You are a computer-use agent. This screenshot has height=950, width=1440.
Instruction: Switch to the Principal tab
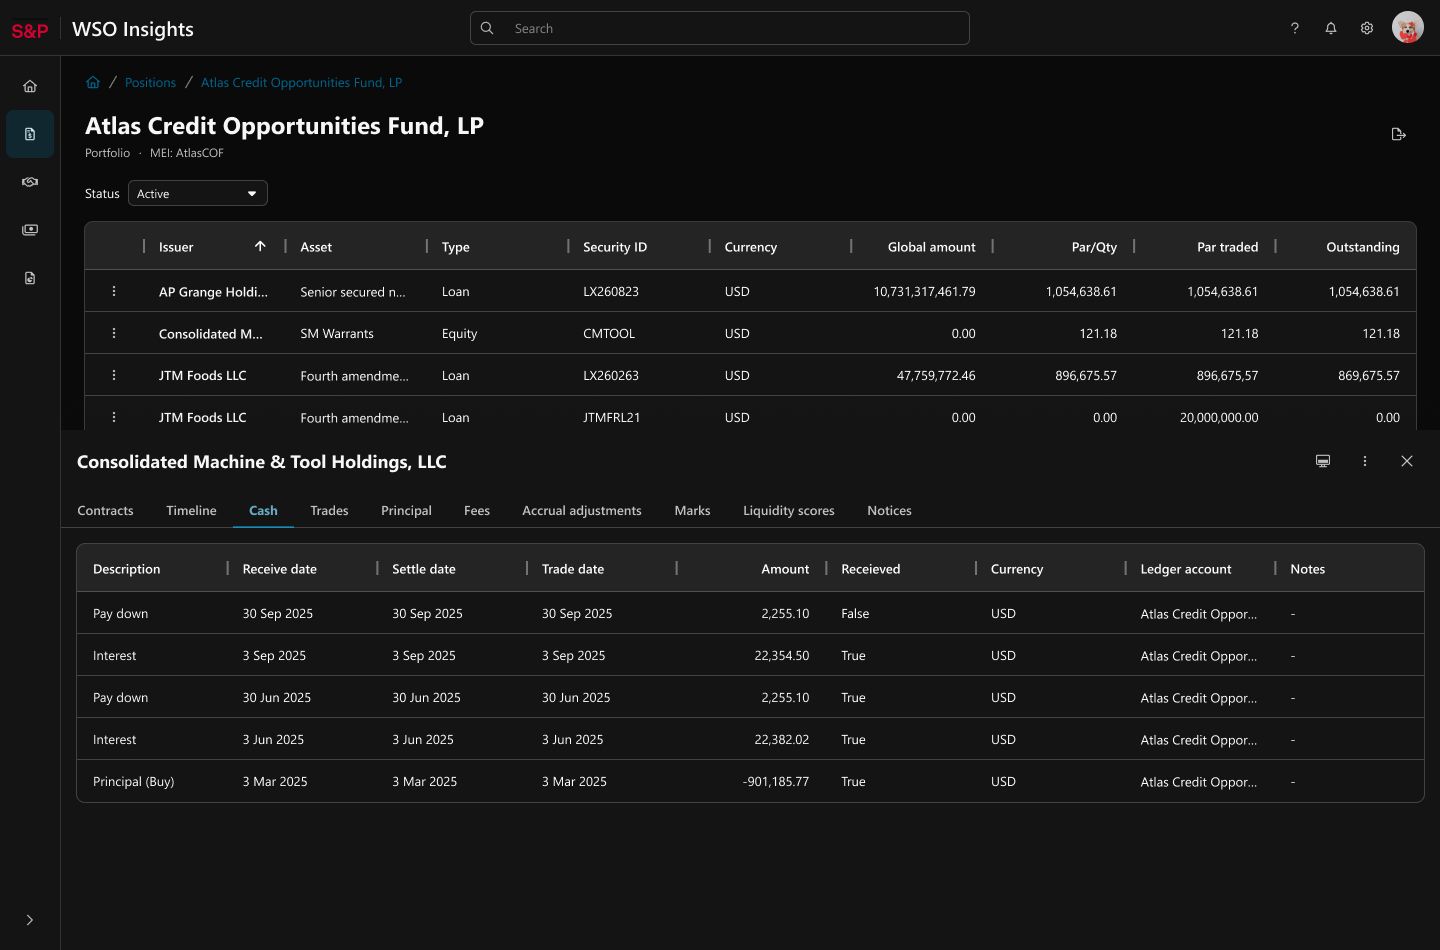tap(406, 511)
